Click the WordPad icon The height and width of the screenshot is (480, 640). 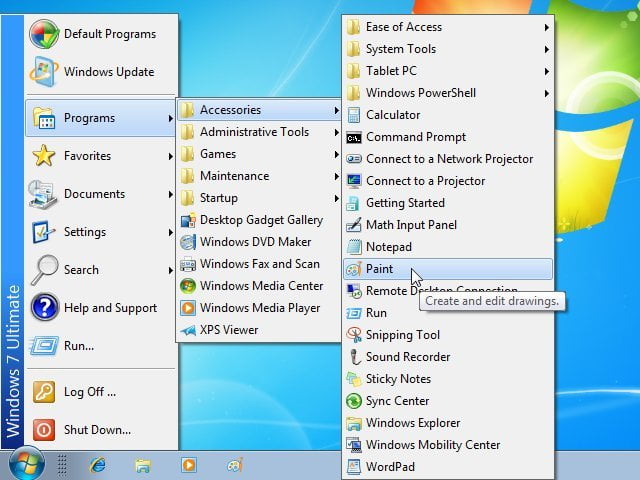(354, 467)
